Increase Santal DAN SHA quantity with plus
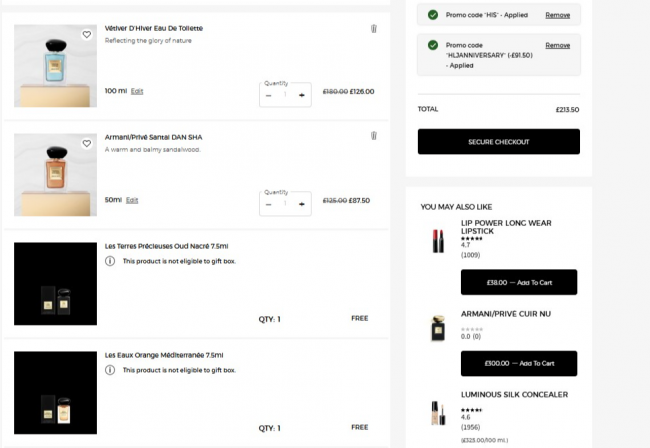The height and width of the screenshot is (448, 650). click(302, 204)
